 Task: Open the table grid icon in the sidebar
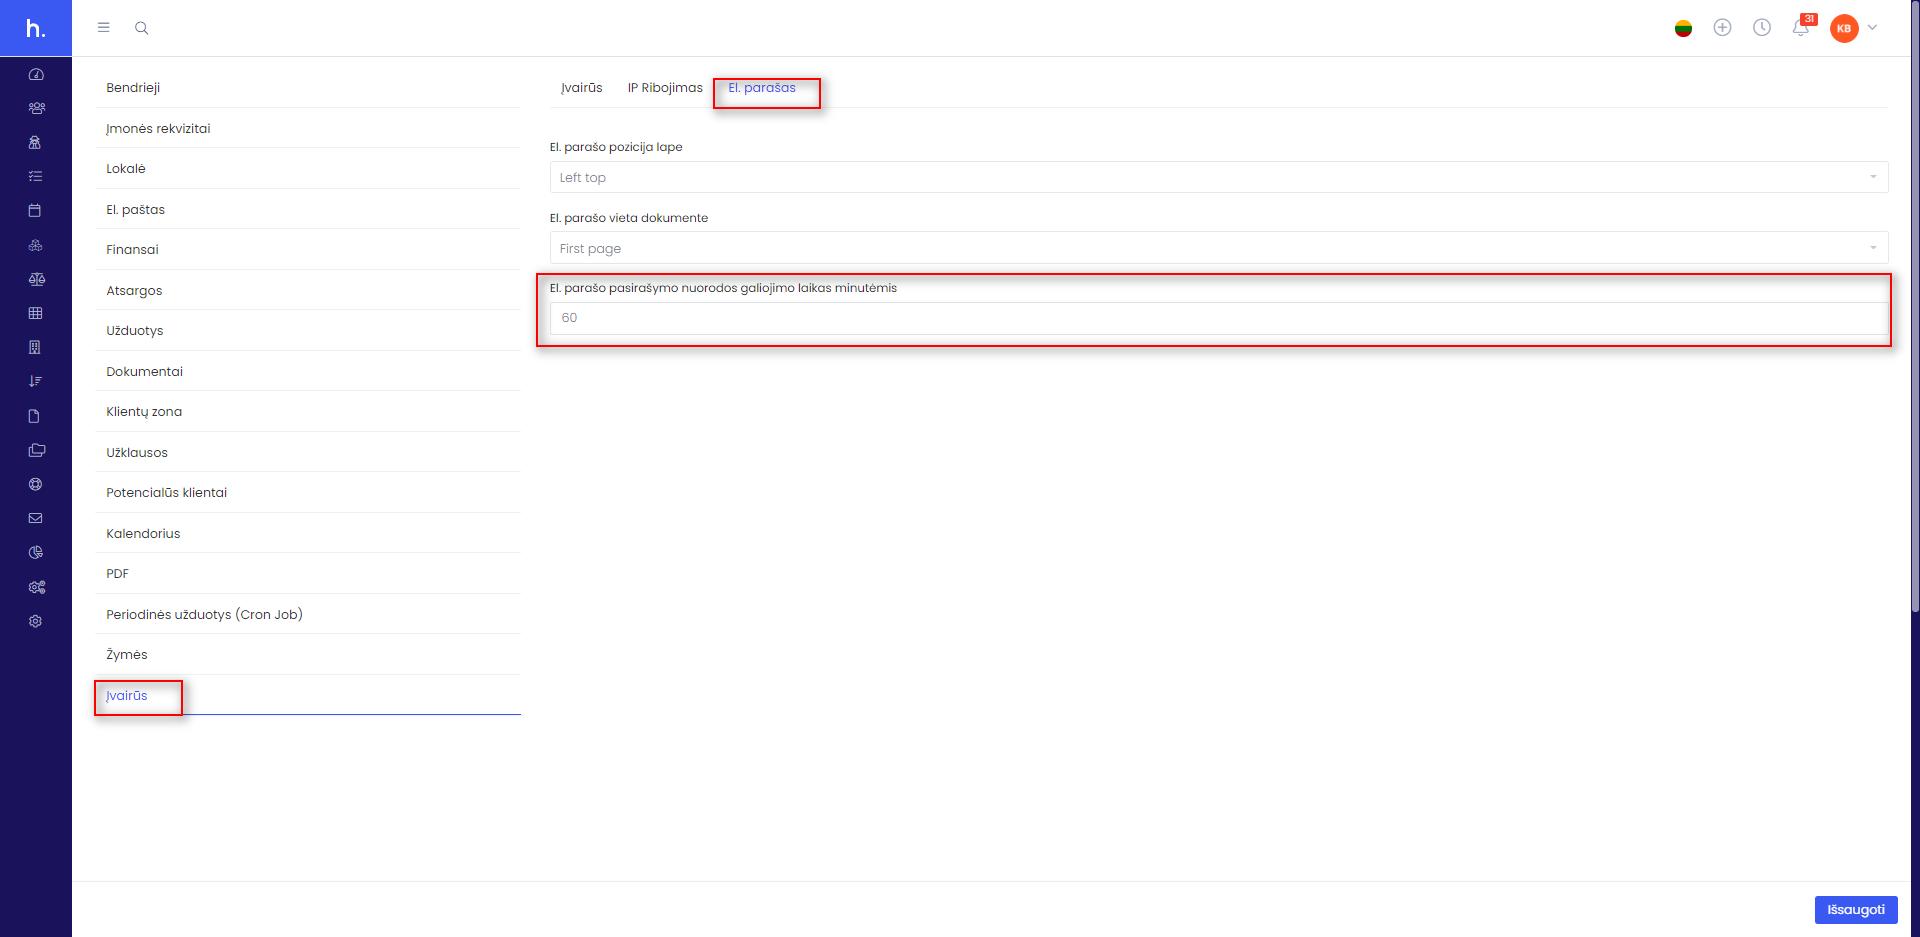coord(36,313)
